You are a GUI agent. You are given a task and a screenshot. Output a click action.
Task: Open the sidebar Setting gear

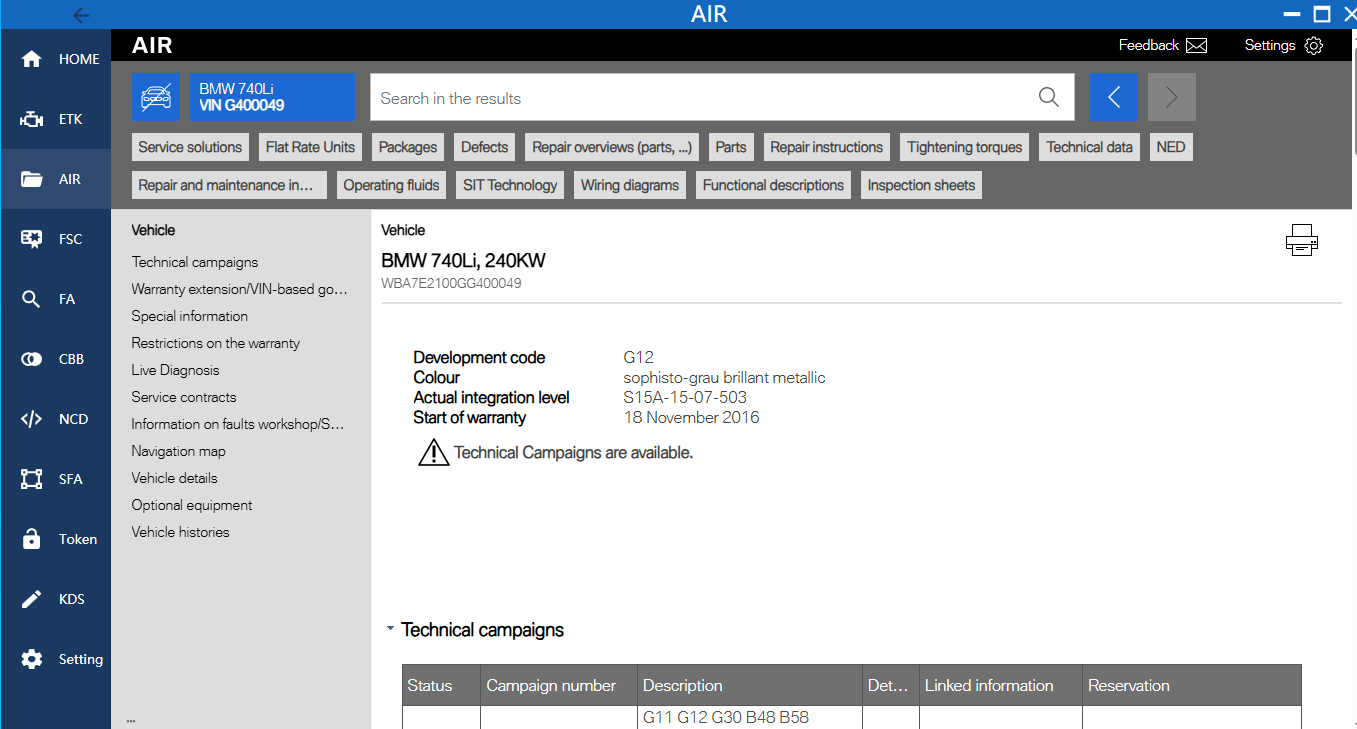pos(55,659)
